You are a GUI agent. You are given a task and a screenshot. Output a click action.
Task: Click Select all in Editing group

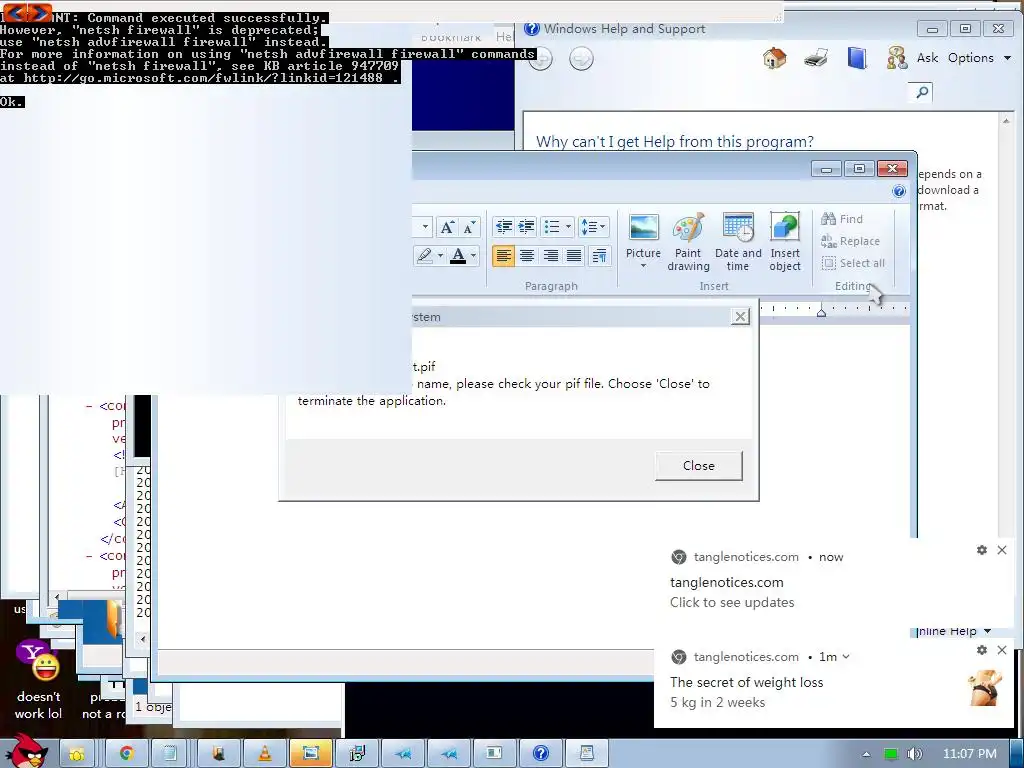click(x=853, y=263)
